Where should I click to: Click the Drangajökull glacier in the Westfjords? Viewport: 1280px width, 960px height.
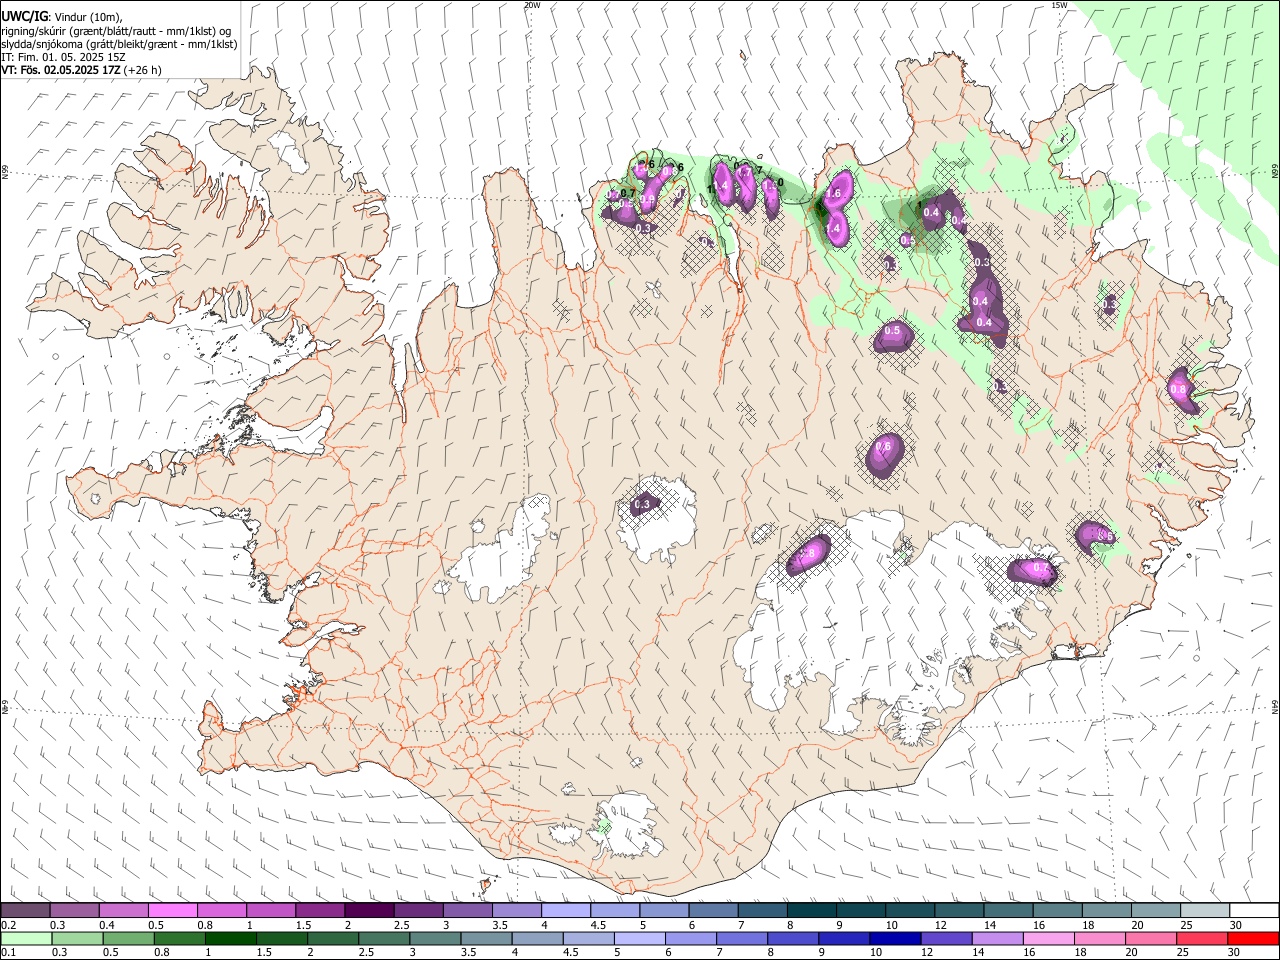pos(289,152)
